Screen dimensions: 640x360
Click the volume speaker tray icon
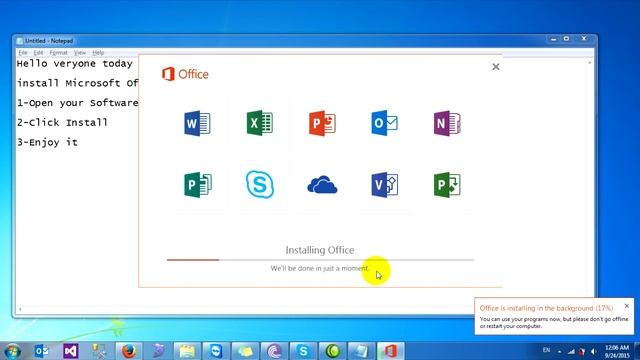[593, 351]
